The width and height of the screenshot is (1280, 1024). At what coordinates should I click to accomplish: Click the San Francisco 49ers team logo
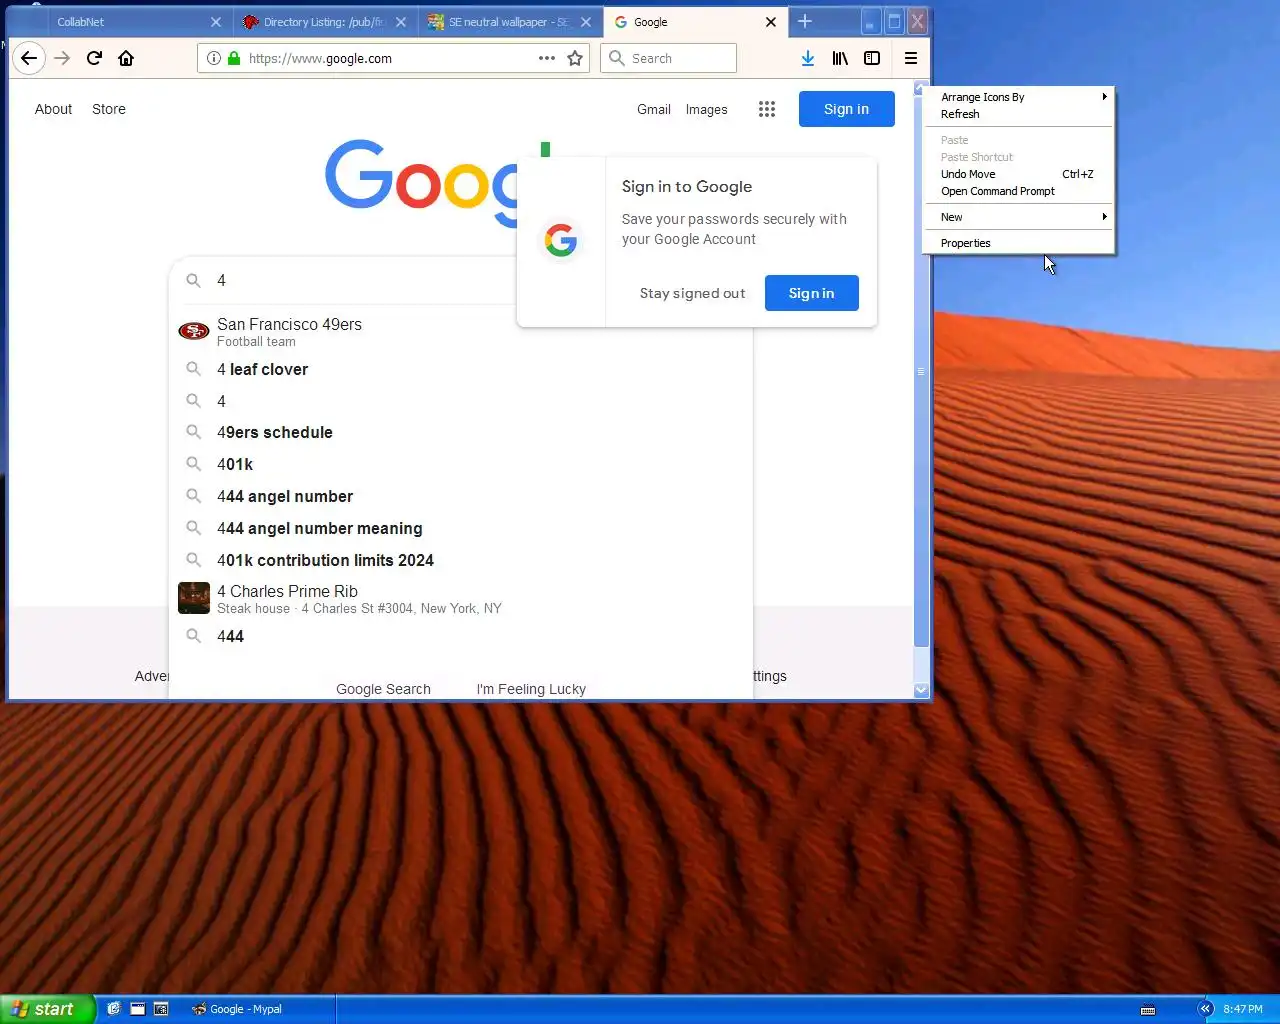[x=193, y=331]
